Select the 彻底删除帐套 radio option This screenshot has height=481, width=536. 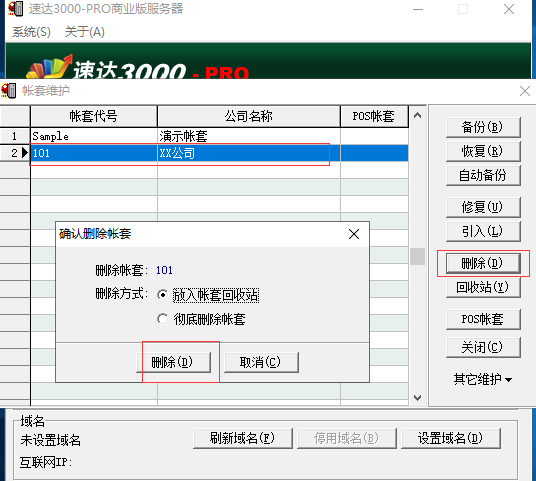click(163, 319)
